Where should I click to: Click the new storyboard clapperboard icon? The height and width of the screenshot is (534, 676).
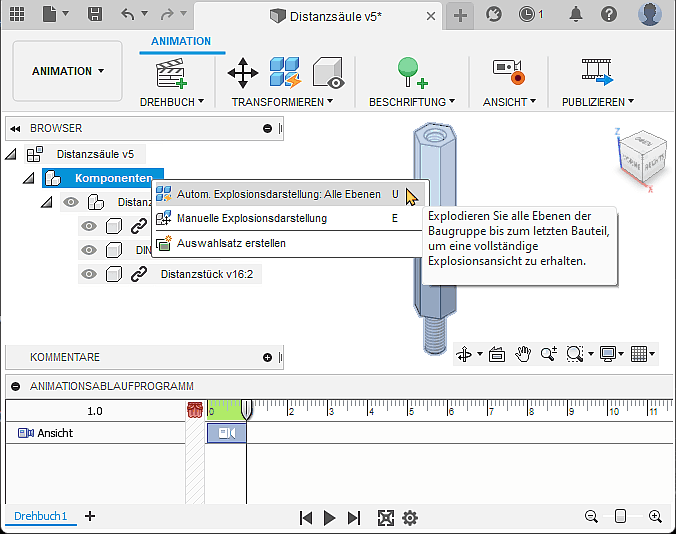coord(172,73)
